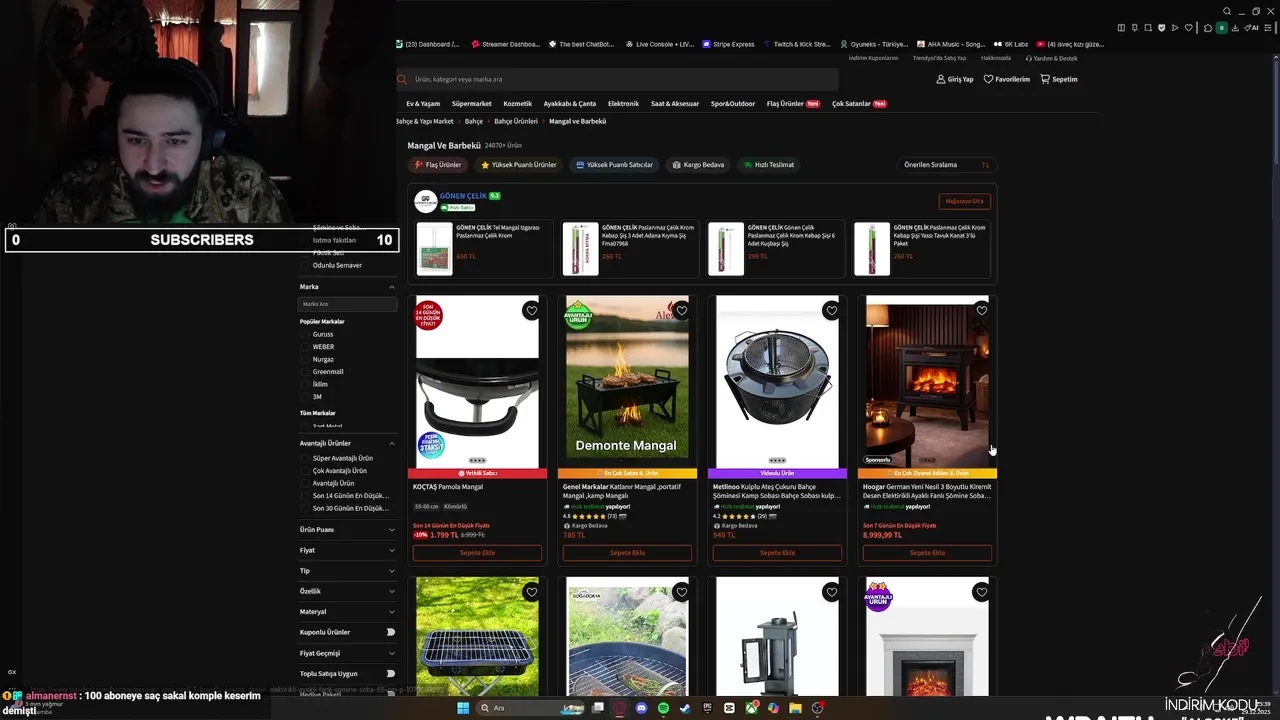Open Süpermarket category menu

tap(471, 104)
